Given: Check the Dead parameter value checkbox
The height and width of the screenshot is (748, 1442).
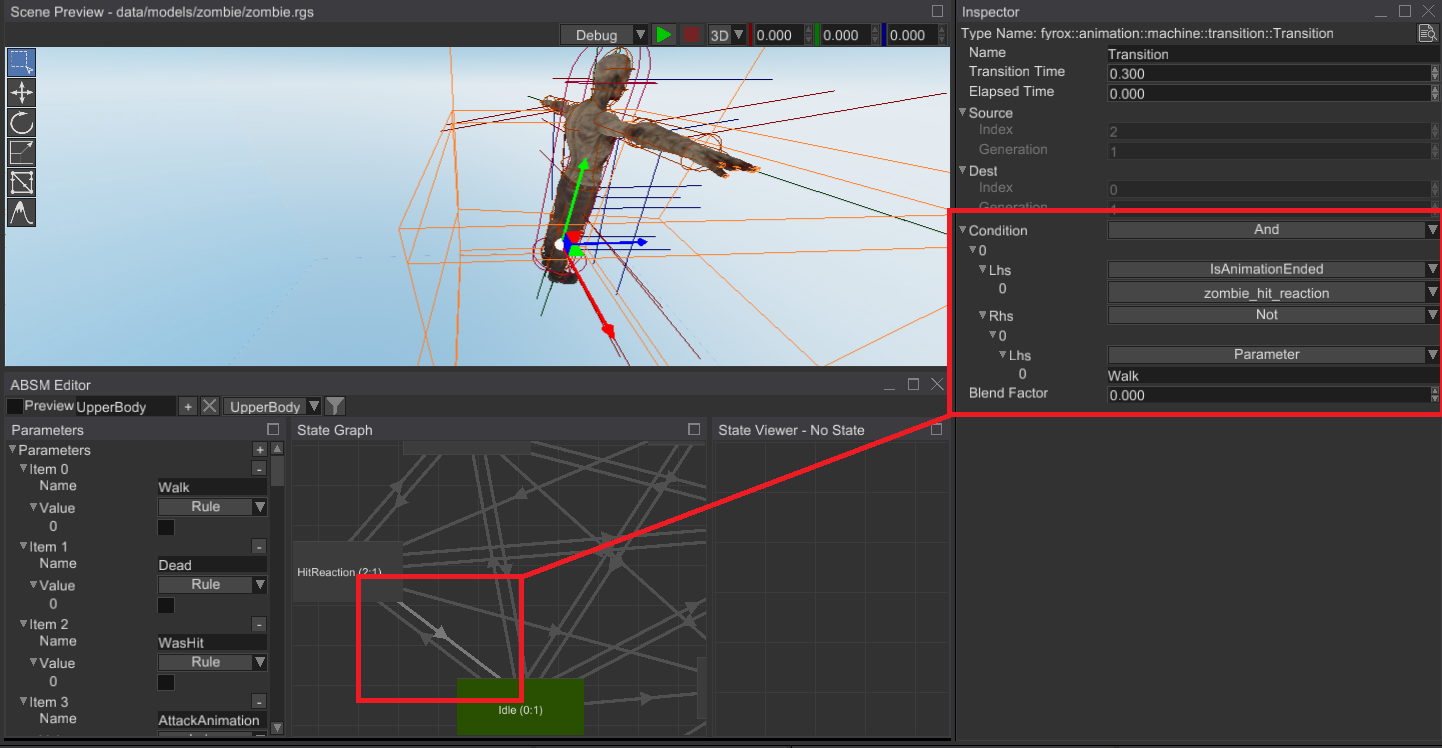Looking at the screenshot, I should coord(166,605).
